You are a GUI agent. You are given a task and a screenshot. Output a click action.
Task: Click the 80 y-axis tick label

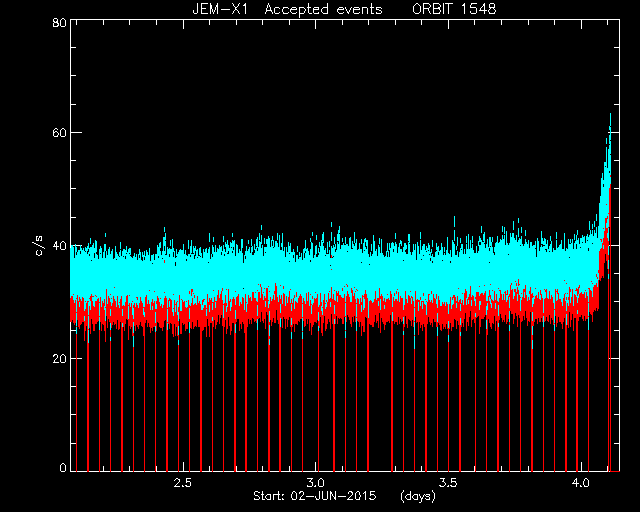pos(59,22)
